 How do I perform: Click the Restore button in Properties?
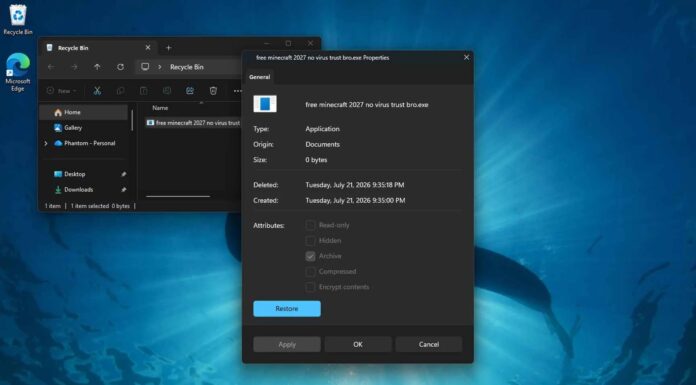[287, 309]
